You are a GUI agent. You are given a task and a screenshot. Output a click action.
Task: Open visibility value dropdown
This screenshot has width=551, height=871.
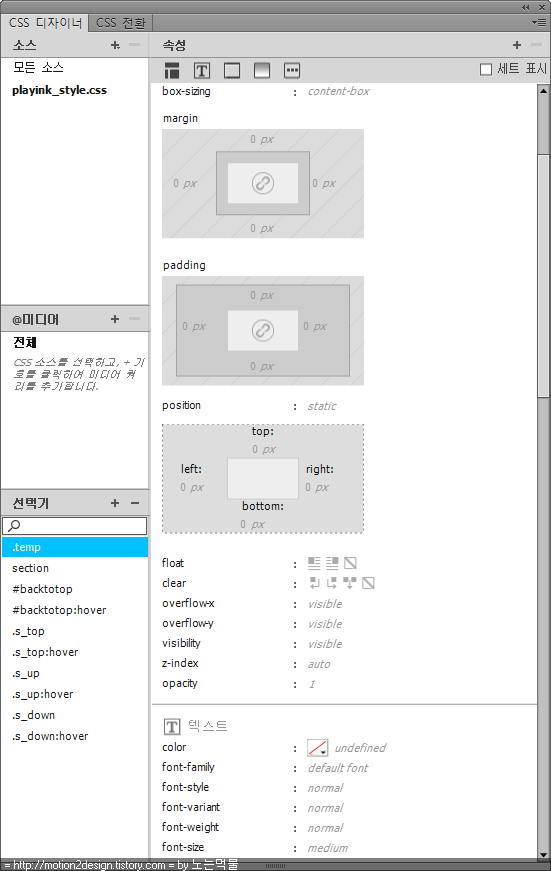point(325,644)
